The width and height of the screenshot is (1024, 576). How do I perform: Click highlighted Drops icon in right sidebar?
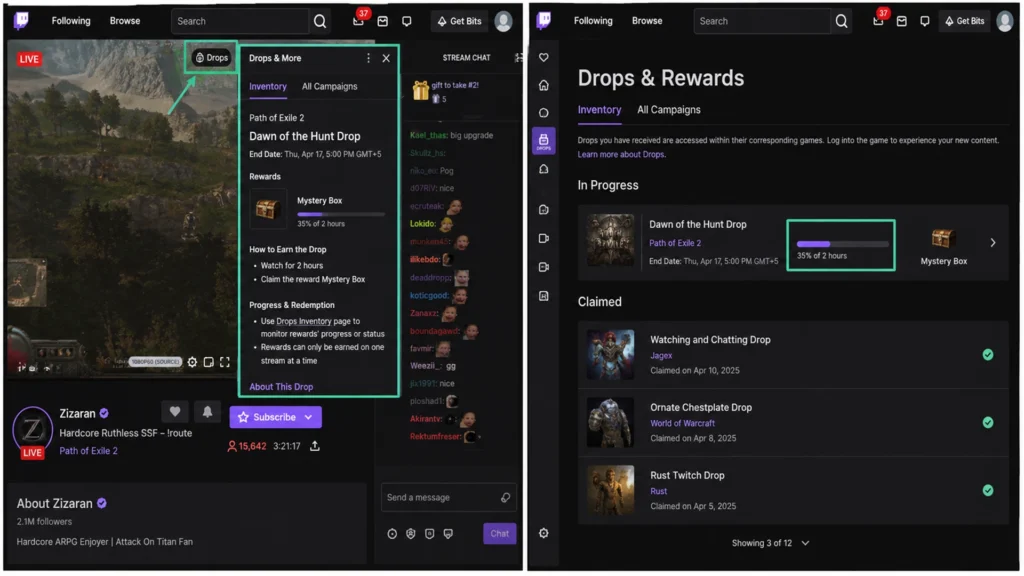pos(543,140)
